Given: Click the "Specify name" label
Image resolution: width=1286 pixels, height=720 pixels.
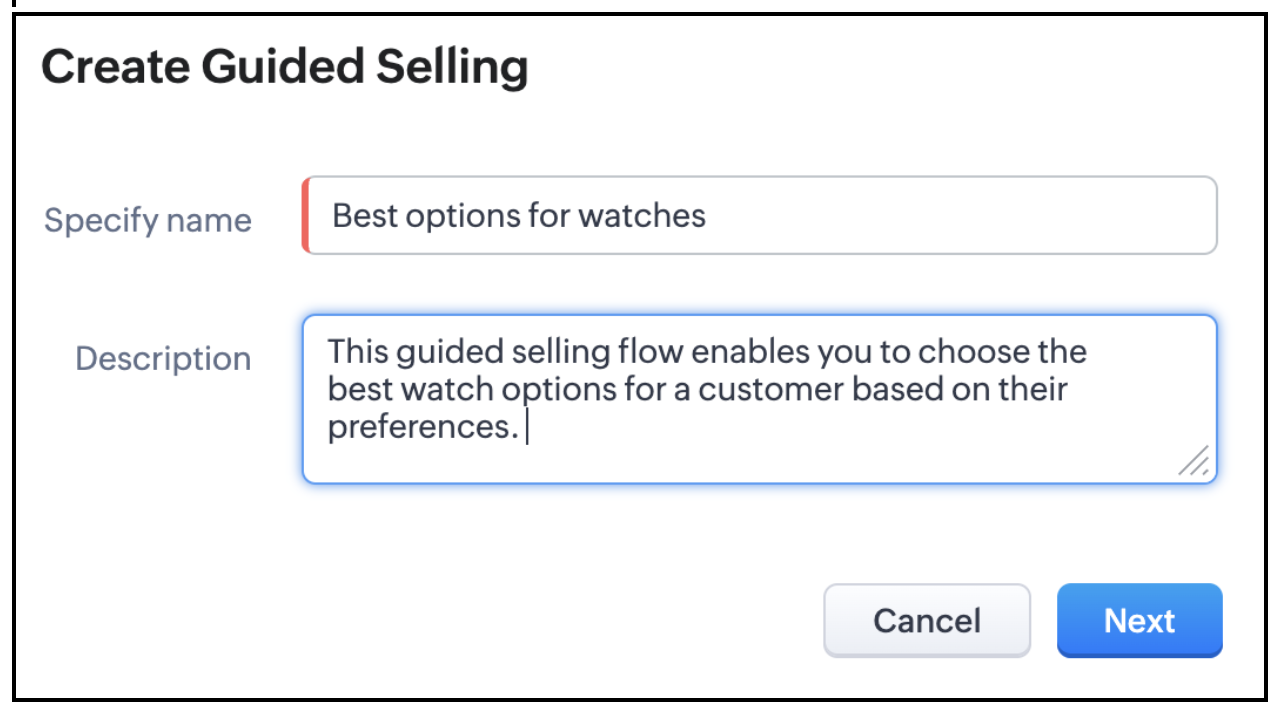Looking at the screenshot, I should coord(147,220).
